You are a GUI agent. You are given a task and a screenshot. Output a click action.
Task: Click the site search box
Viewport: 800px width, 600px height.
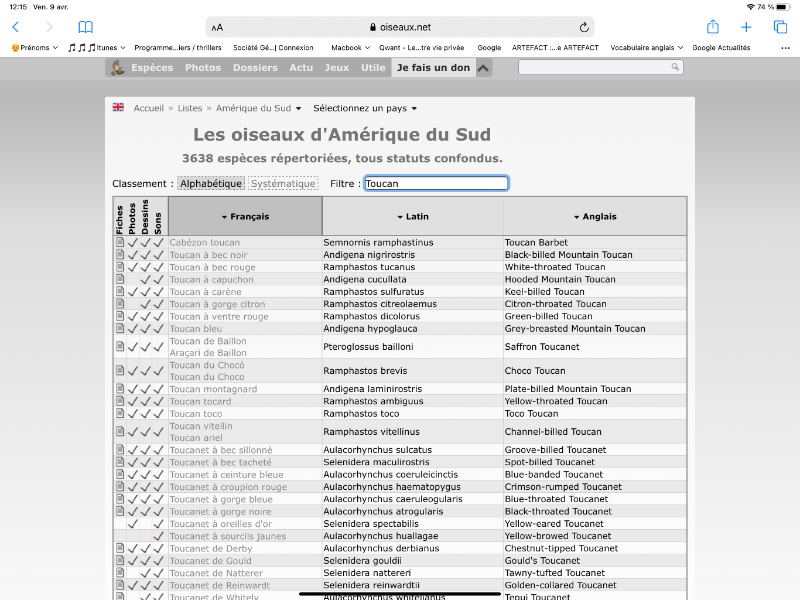(601, 67)
